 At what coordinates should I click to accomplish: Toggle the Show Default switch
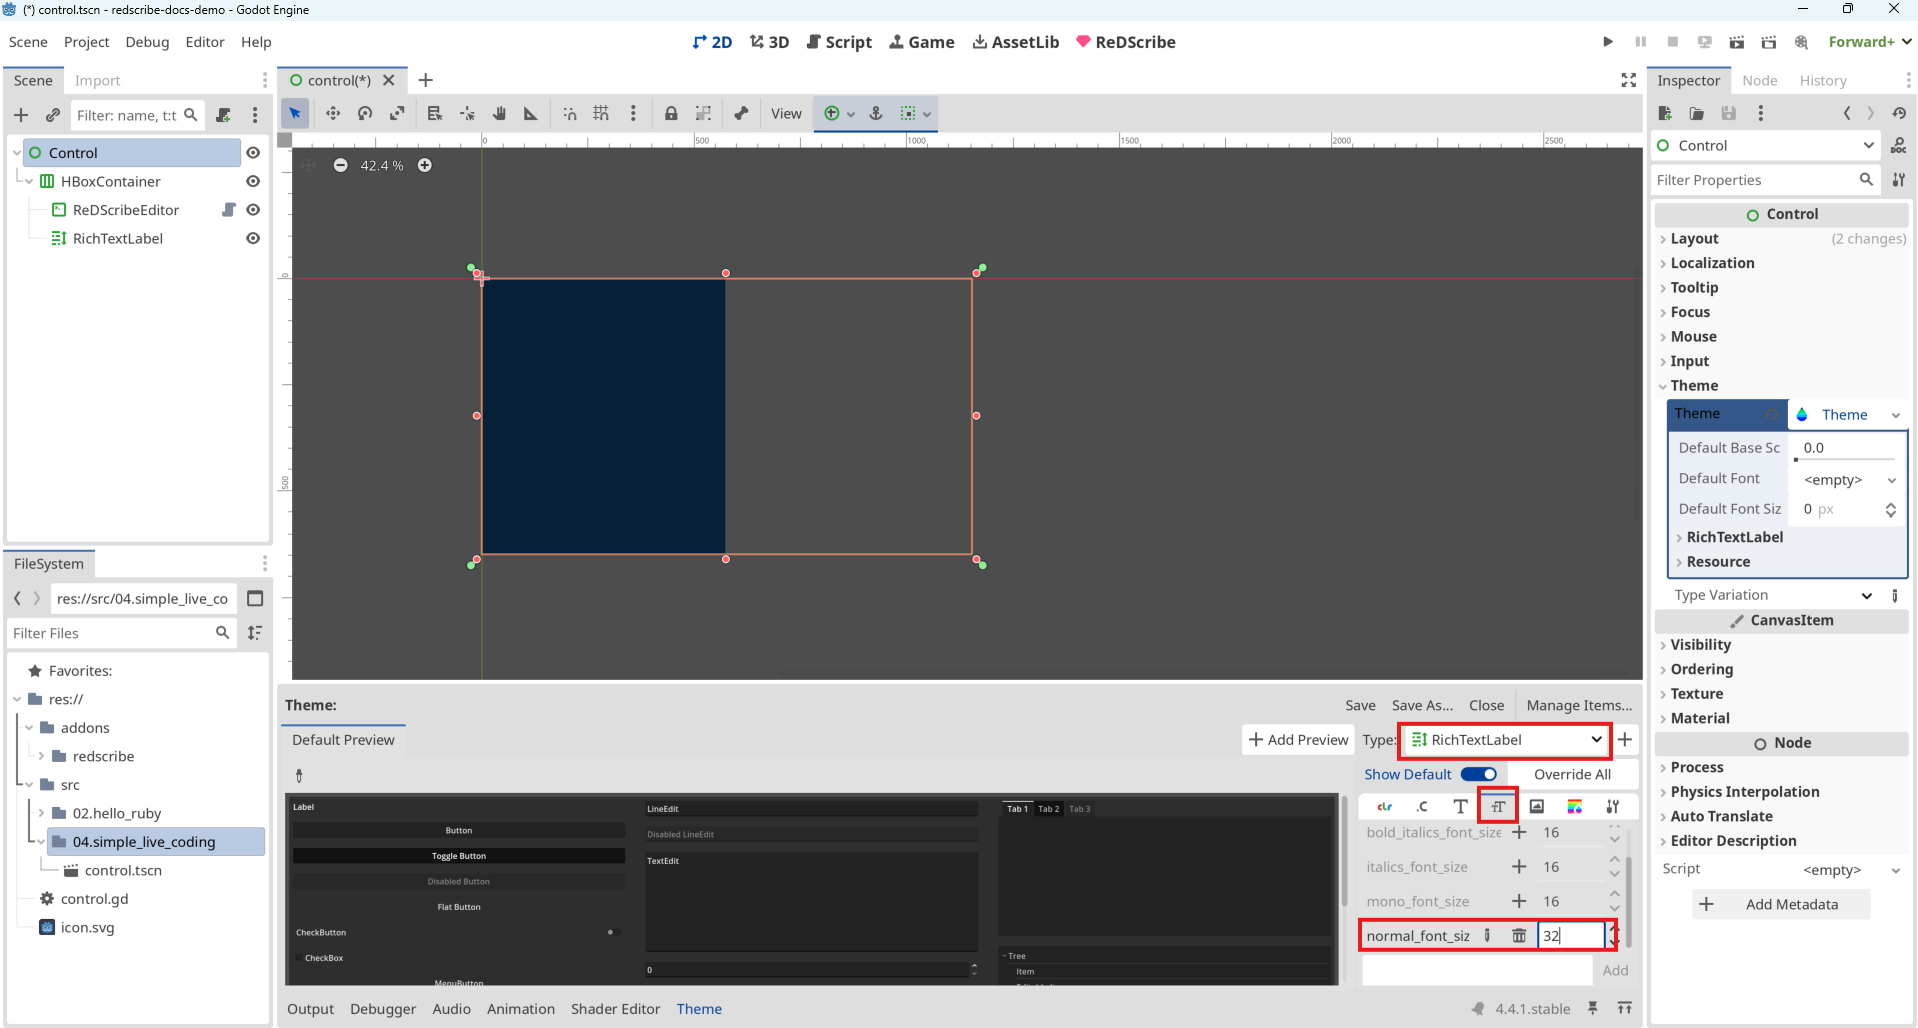coord(1479,774)
